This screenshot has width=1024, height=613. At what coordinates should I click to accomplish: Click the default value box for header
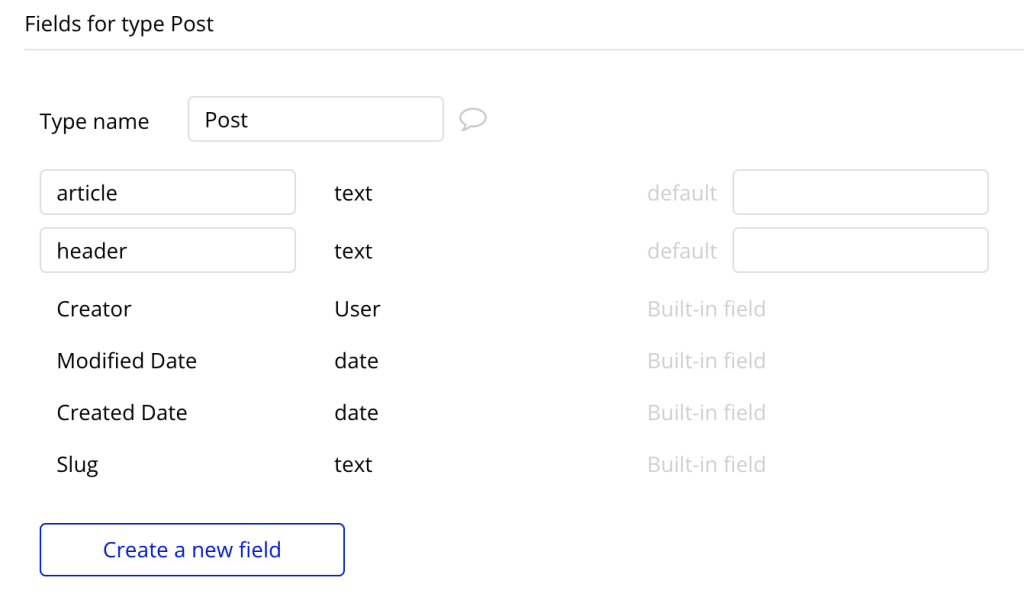860,249
